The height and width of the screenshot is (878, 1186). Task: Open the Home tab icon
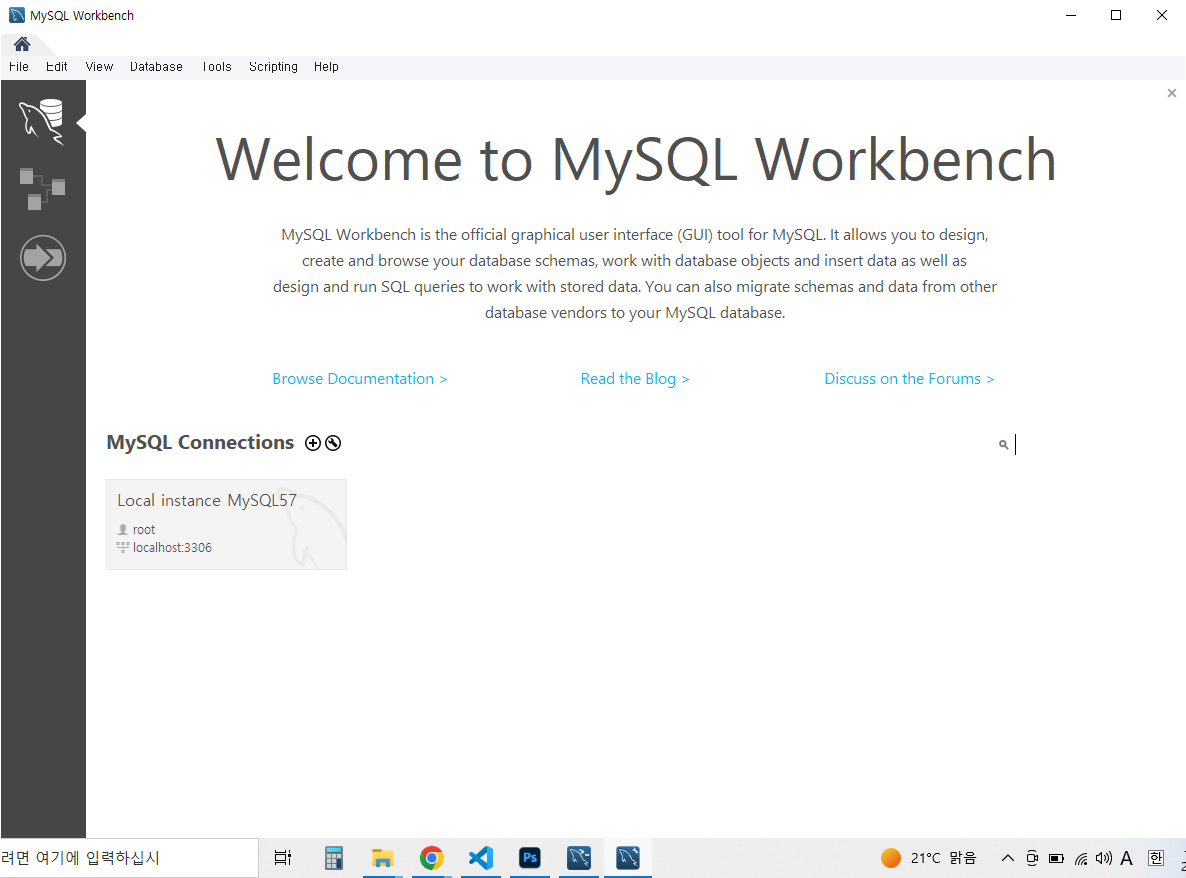pyautogui.click(x=22, y=44)
